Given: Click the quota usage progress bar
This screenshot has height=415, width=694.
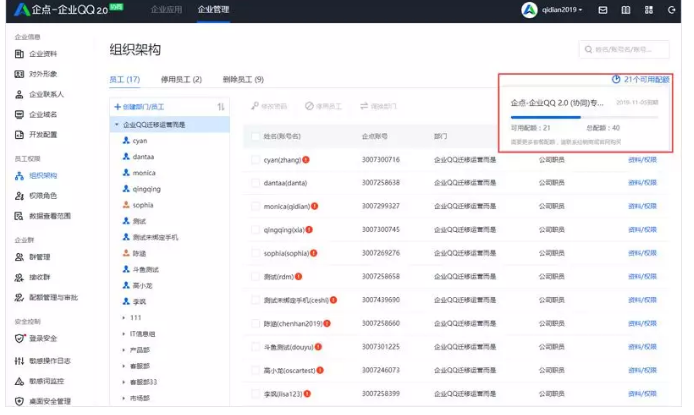Looking at the screenshot, I should (584, 117).
